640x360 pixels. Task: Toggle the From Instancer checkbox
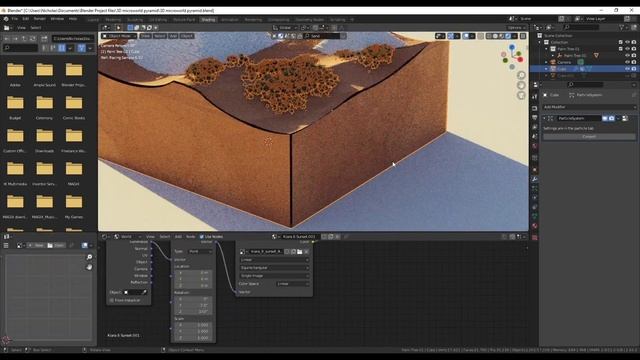[111, 300]
